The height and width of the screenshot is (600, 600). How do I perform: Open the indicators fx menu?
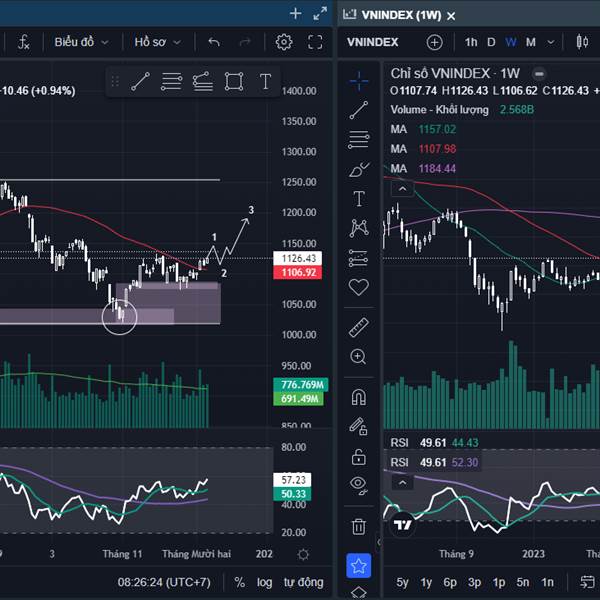click(23, 42)
